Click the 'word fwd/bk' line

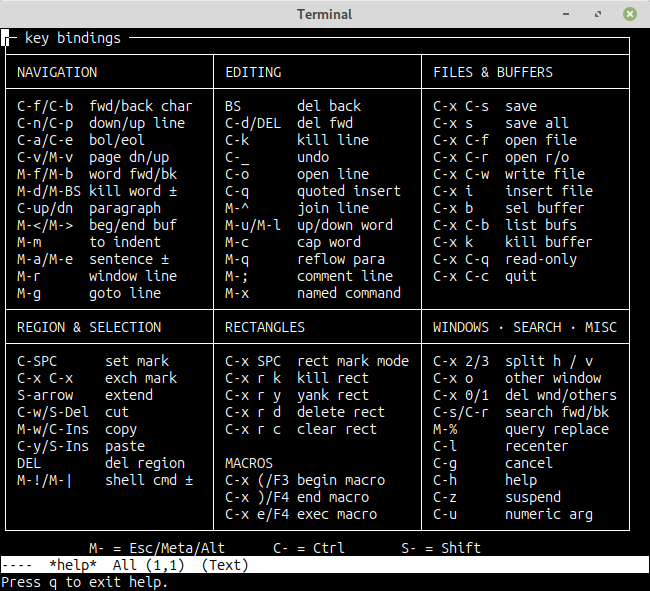tap(97, 174)
